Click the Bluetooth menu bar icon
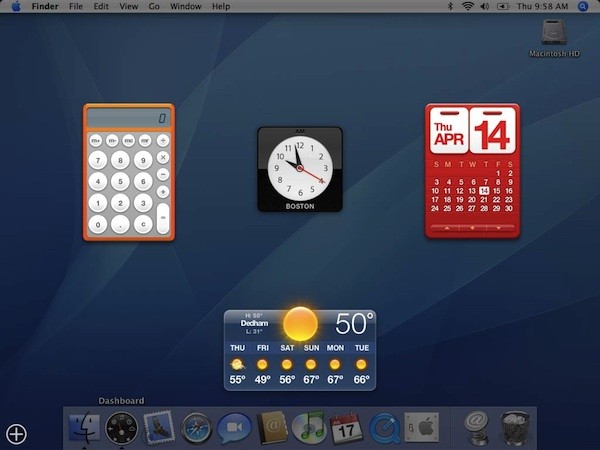 (450, 7)
